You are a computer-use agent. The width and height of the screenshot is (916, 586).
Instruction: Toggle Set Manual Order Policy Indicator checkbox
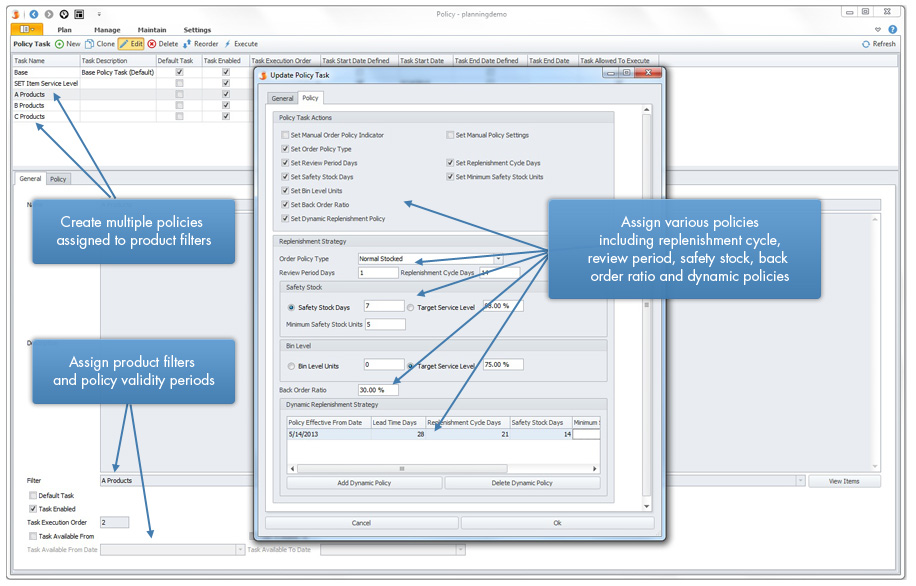coord(285,135)
